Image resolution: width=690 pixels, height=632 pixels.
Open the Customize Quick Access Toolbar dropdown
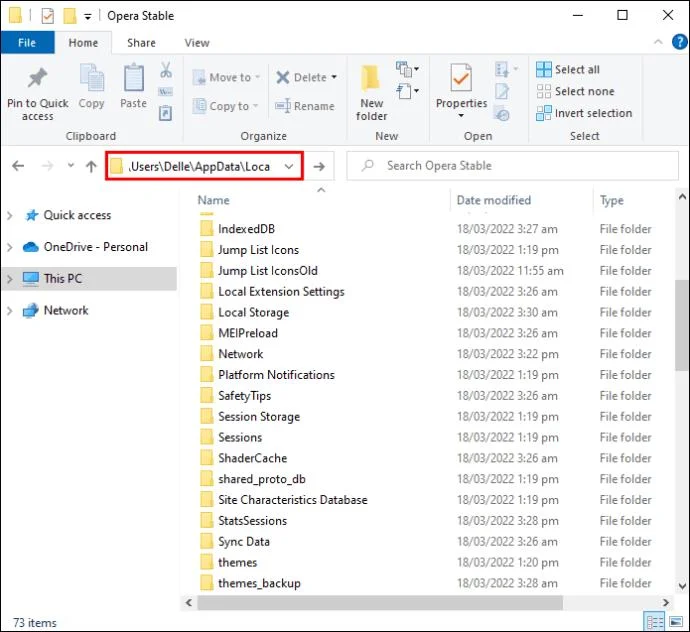tap(88, 17)
